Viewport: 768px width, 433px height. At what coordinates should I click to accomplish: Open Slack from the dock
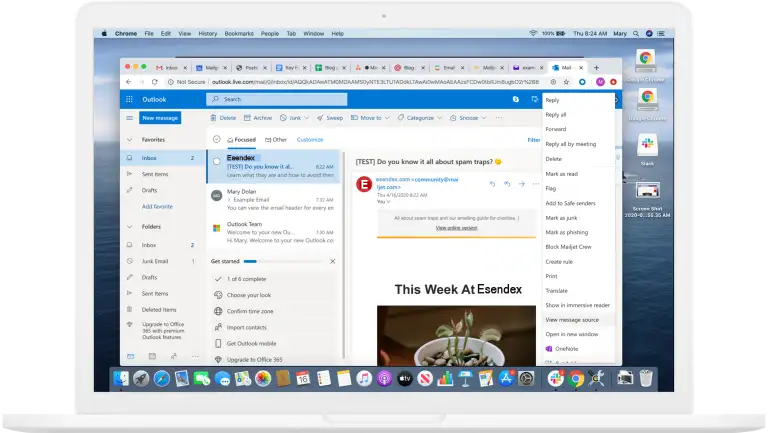pos(555,379)
